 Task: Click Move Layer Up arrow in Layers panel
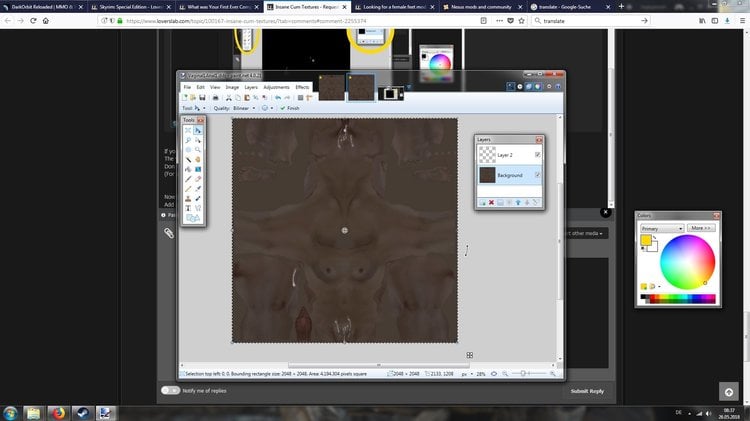[x=518, y=202]
